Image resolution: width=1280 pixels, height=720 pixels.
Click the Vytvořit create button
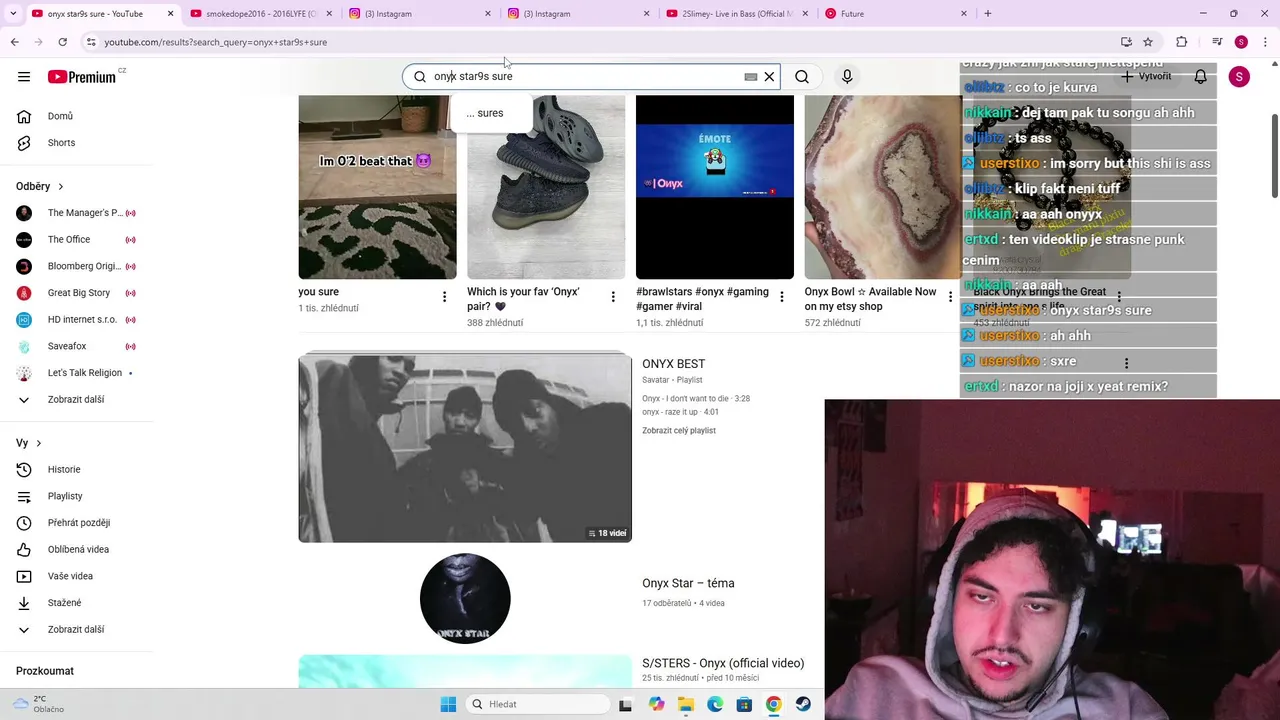[x=1146, y=77]
